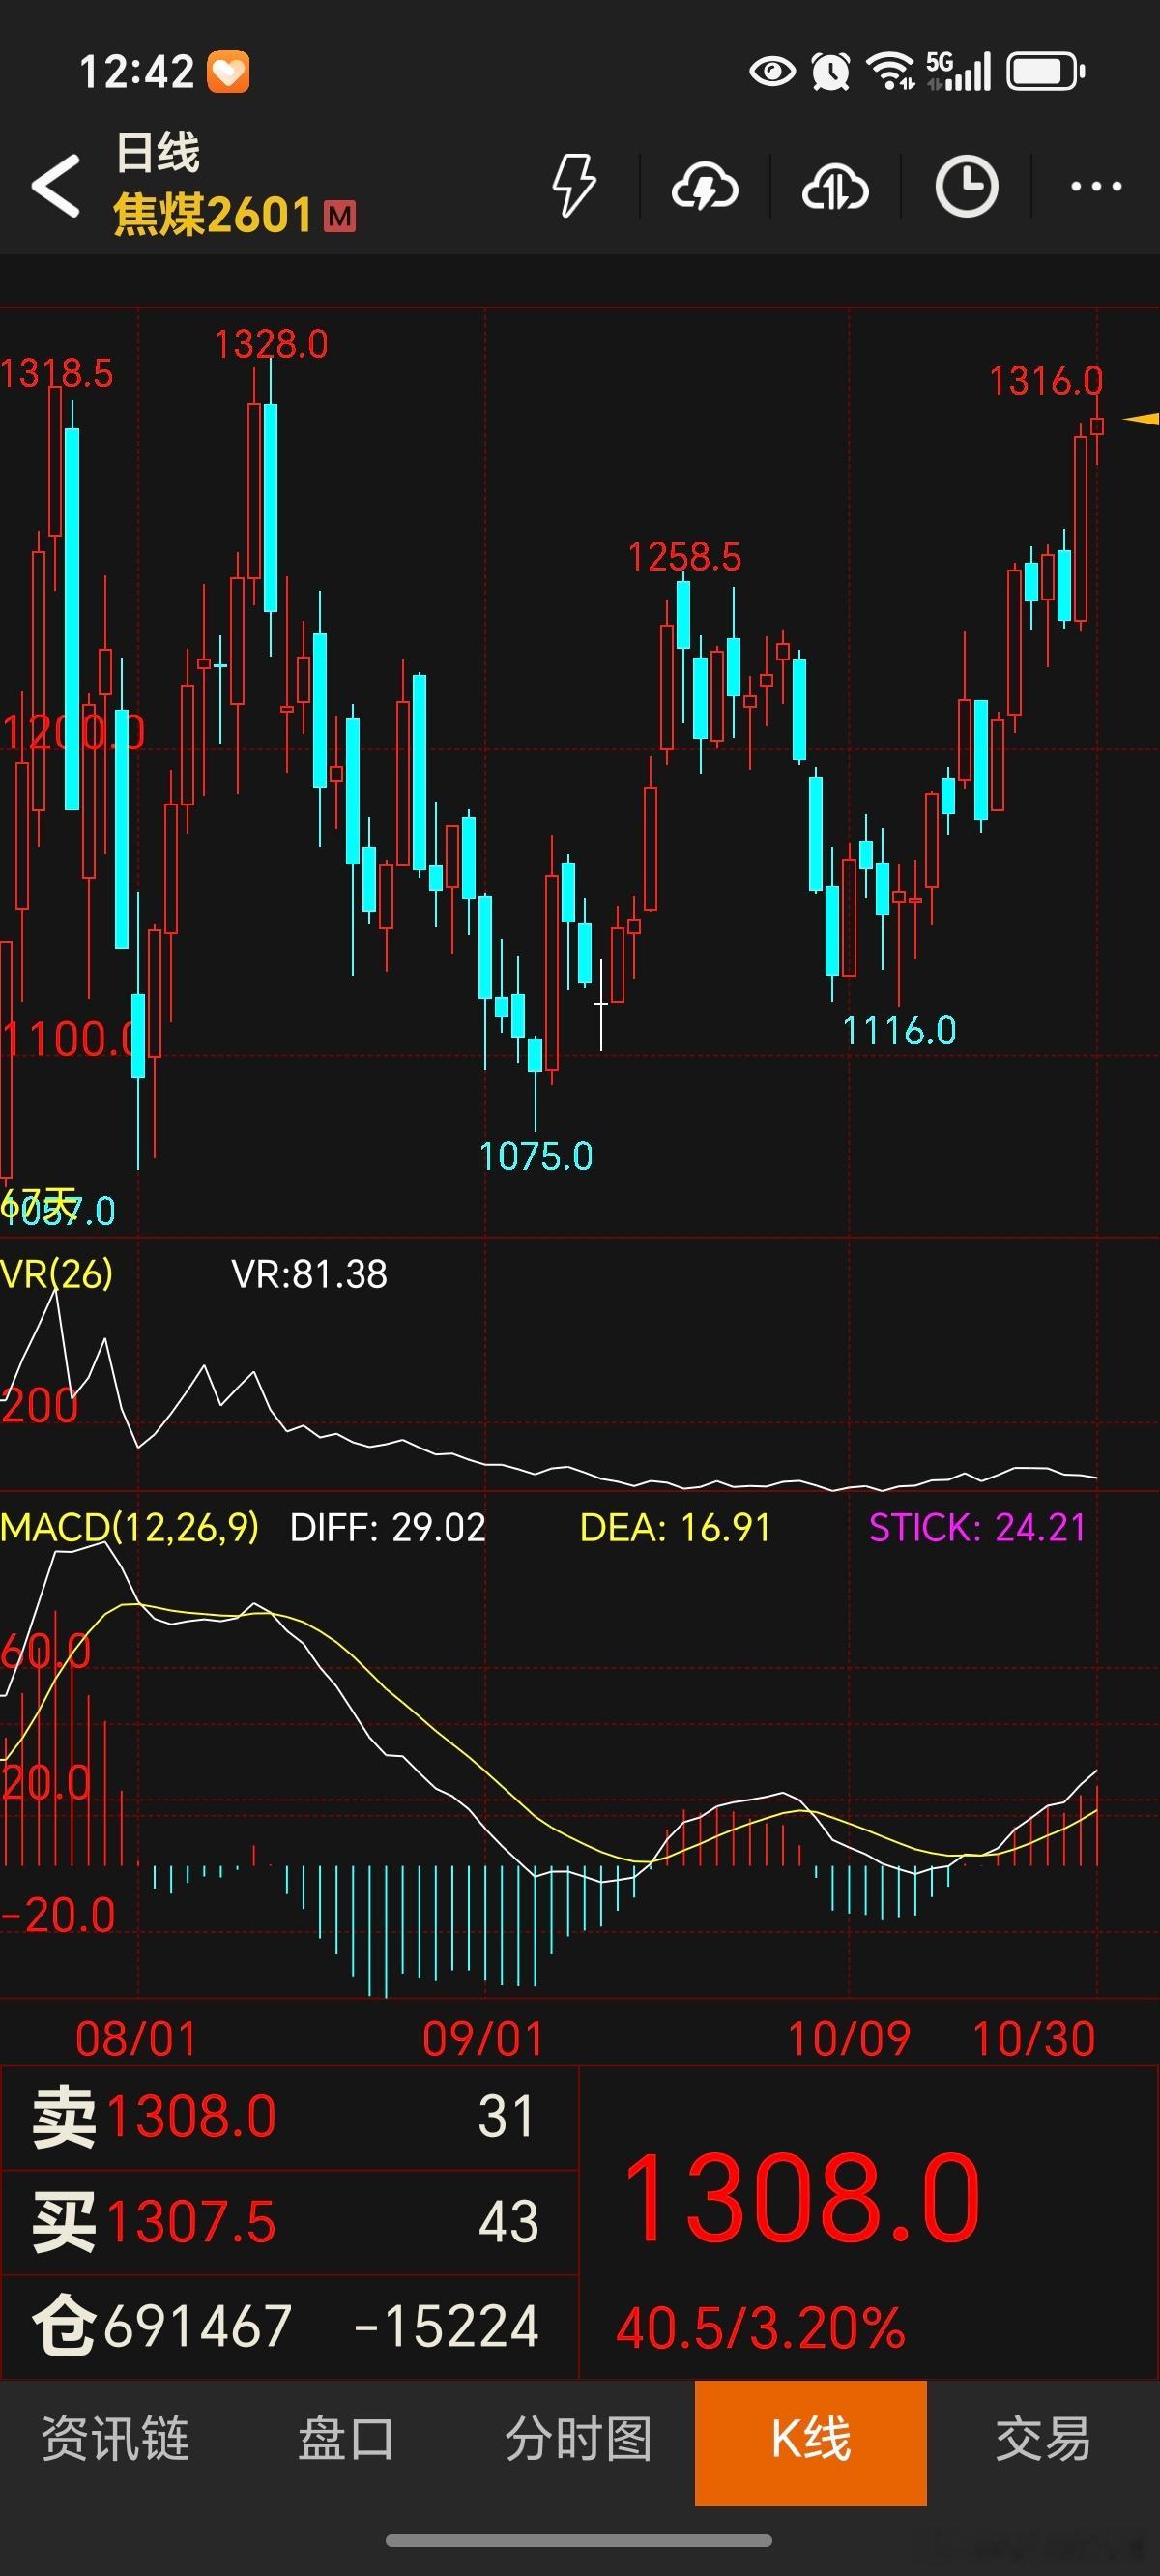Viewport: 1160px width, 2576px height.
Task: Tap the large 1308.0 last price
Action: [x=802, y=2200]
